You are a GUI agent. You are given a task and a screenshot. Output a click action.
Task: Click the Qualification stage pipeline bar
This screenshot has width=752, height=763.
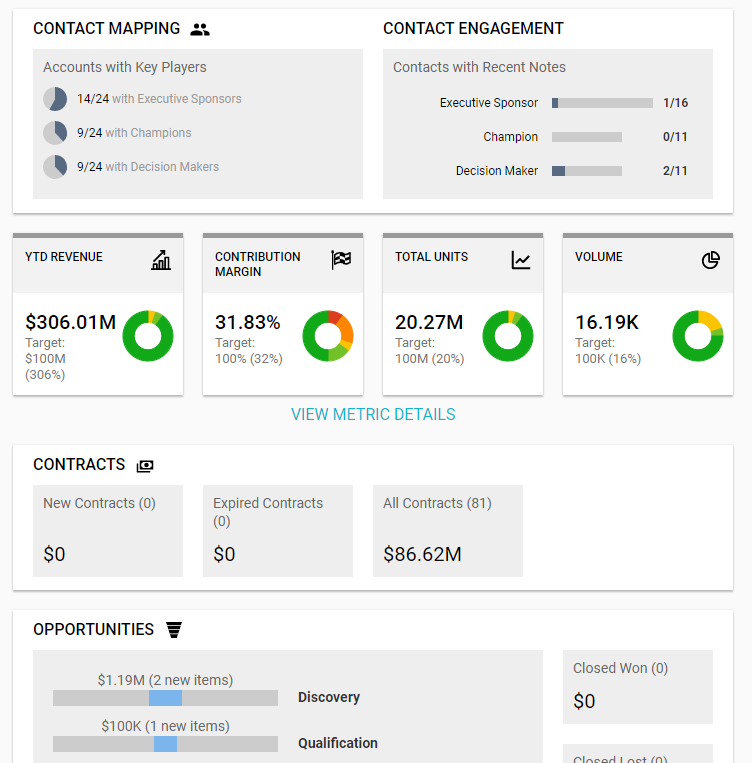click(x=165, y=744)
